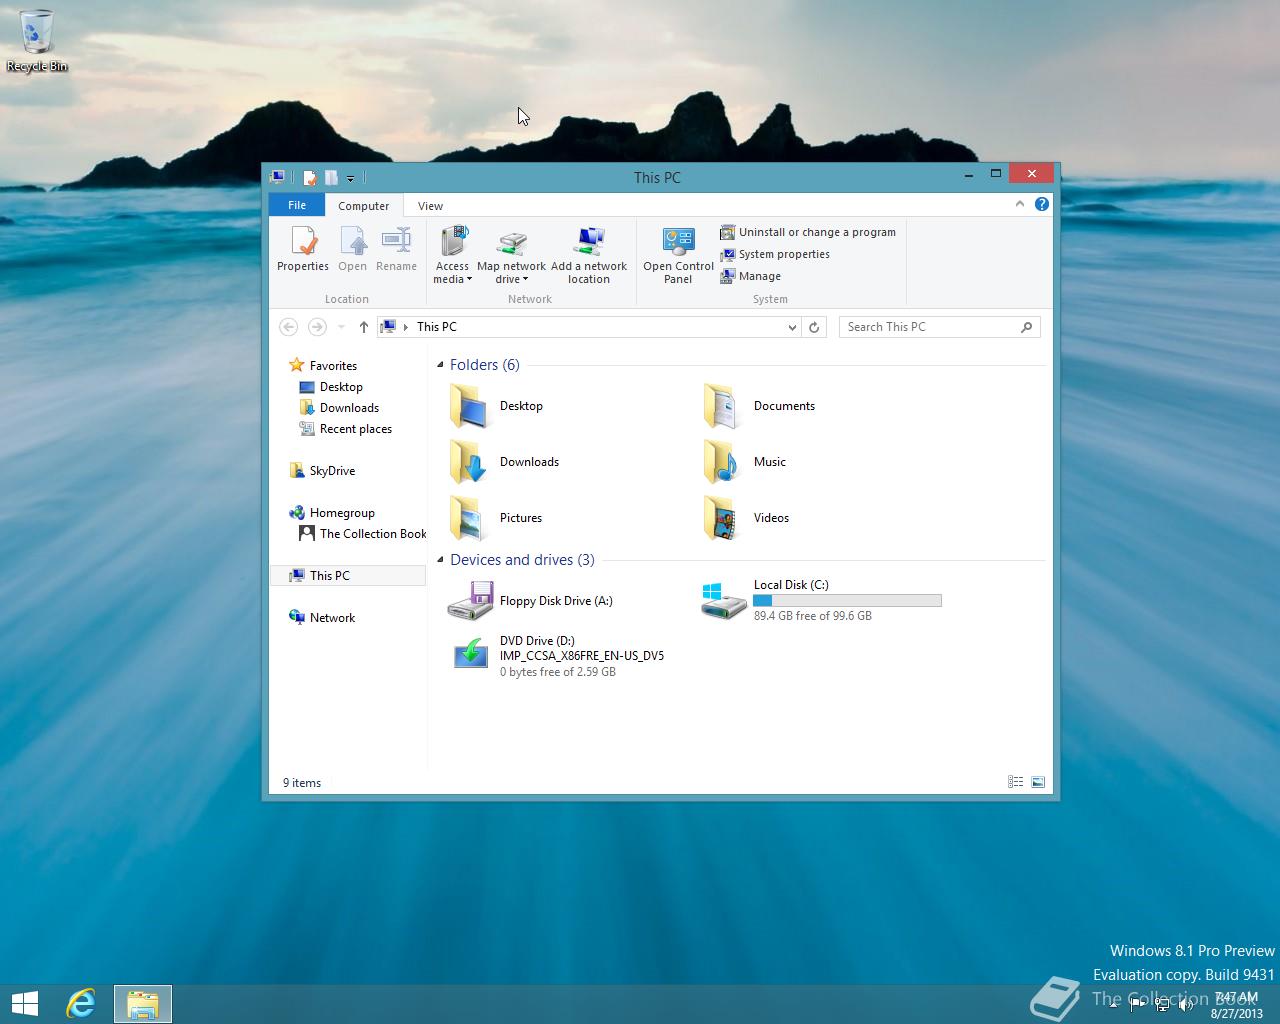The width and height of the screenshot is (1280, 1024).
Task: Select the Downloads folder in main pane
Action: [x=505, y=462]
